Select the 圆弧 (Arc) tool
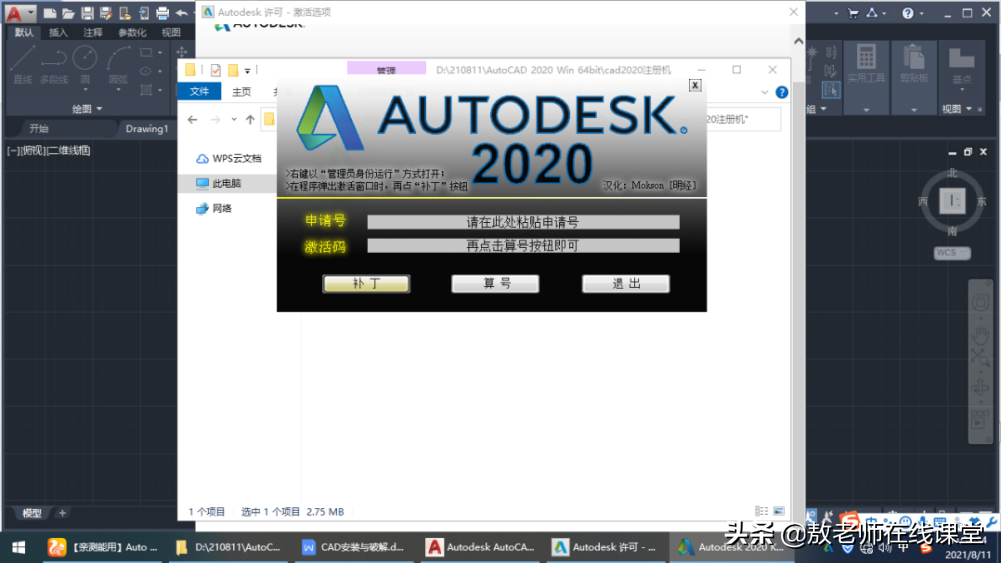 coord(117,65)
